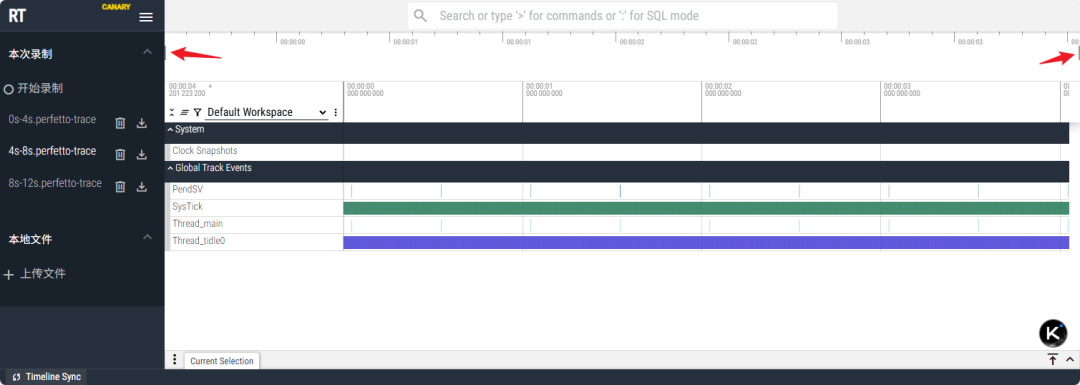Open the 8s-12s.perfetto-trace file
This screenshot has height=385, width=1080.
tap(55, 183)
